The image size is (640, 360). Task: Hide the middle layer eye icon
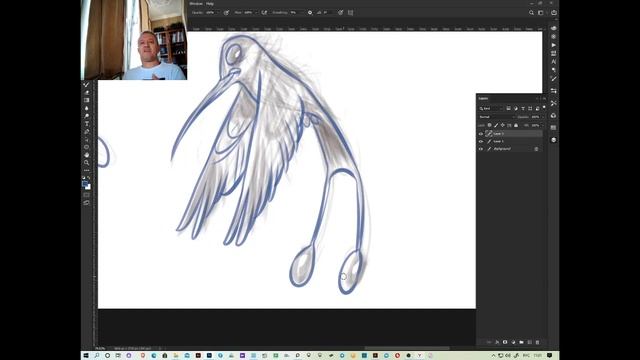coord(481,141)
